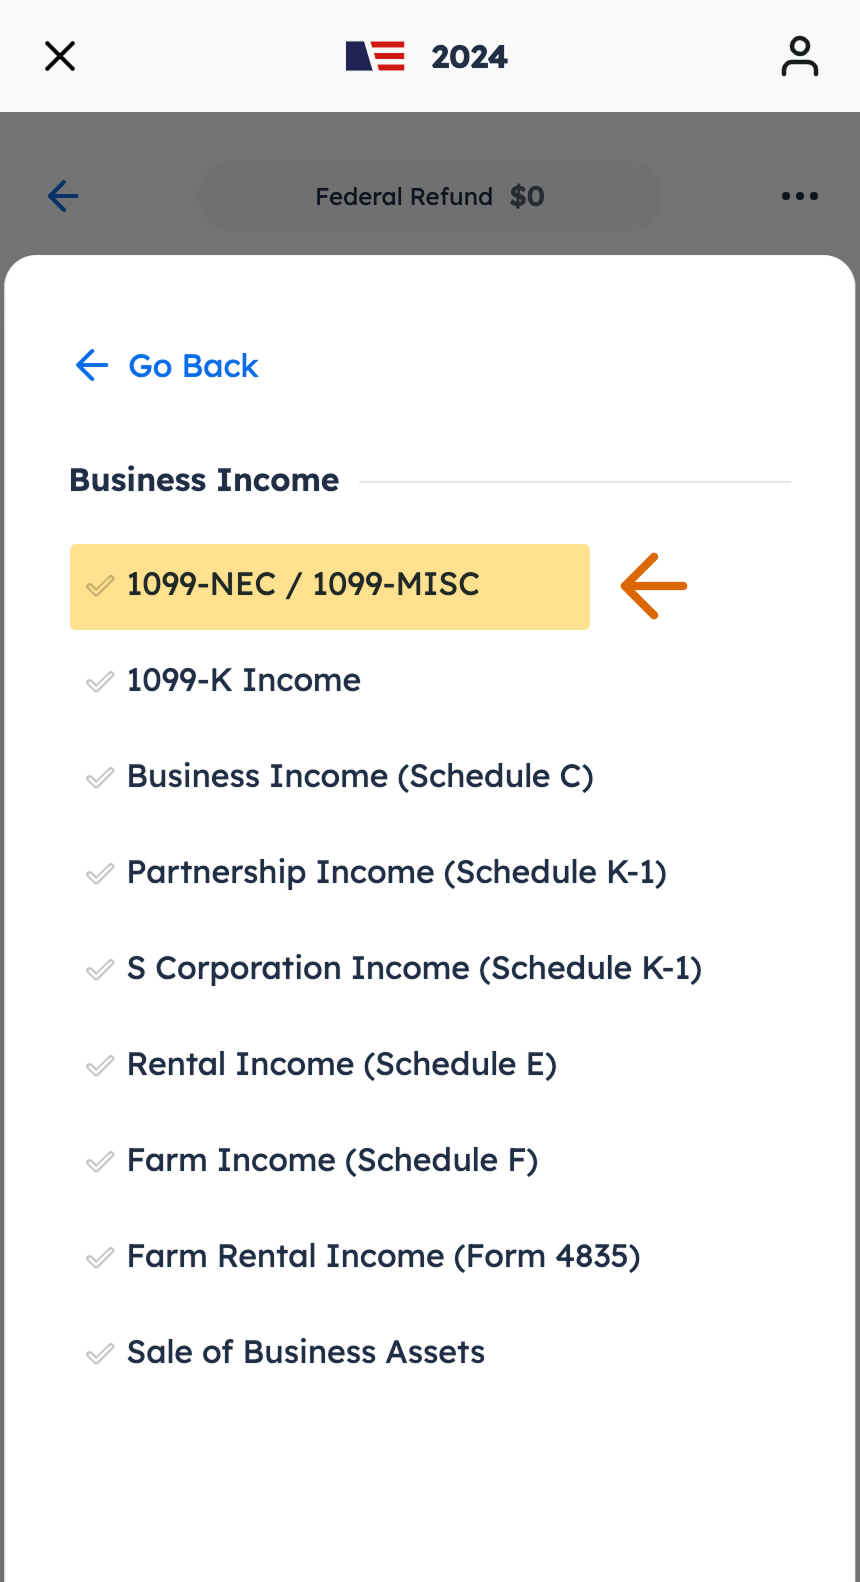This screenshot has width=860, height=1582.
Task: Click the orange arrow pointing at 1099-NEC
Action: (653, 587)
